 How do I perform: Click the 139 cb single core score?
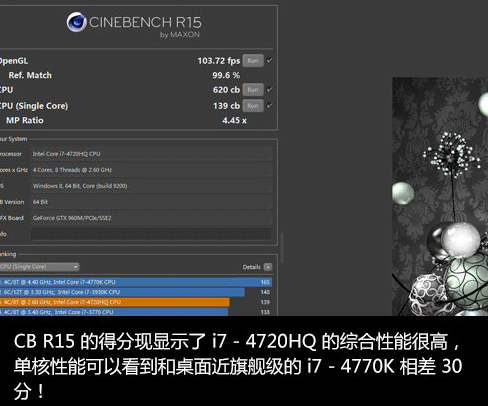226,106
